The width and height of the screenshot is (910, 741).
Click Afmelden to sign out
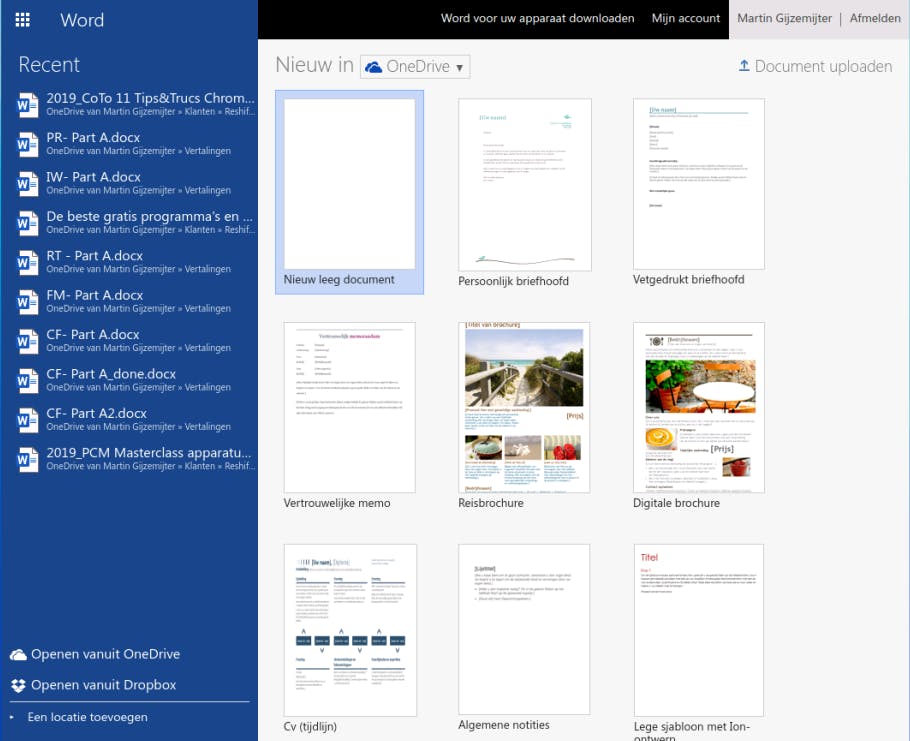coord(875,18)
